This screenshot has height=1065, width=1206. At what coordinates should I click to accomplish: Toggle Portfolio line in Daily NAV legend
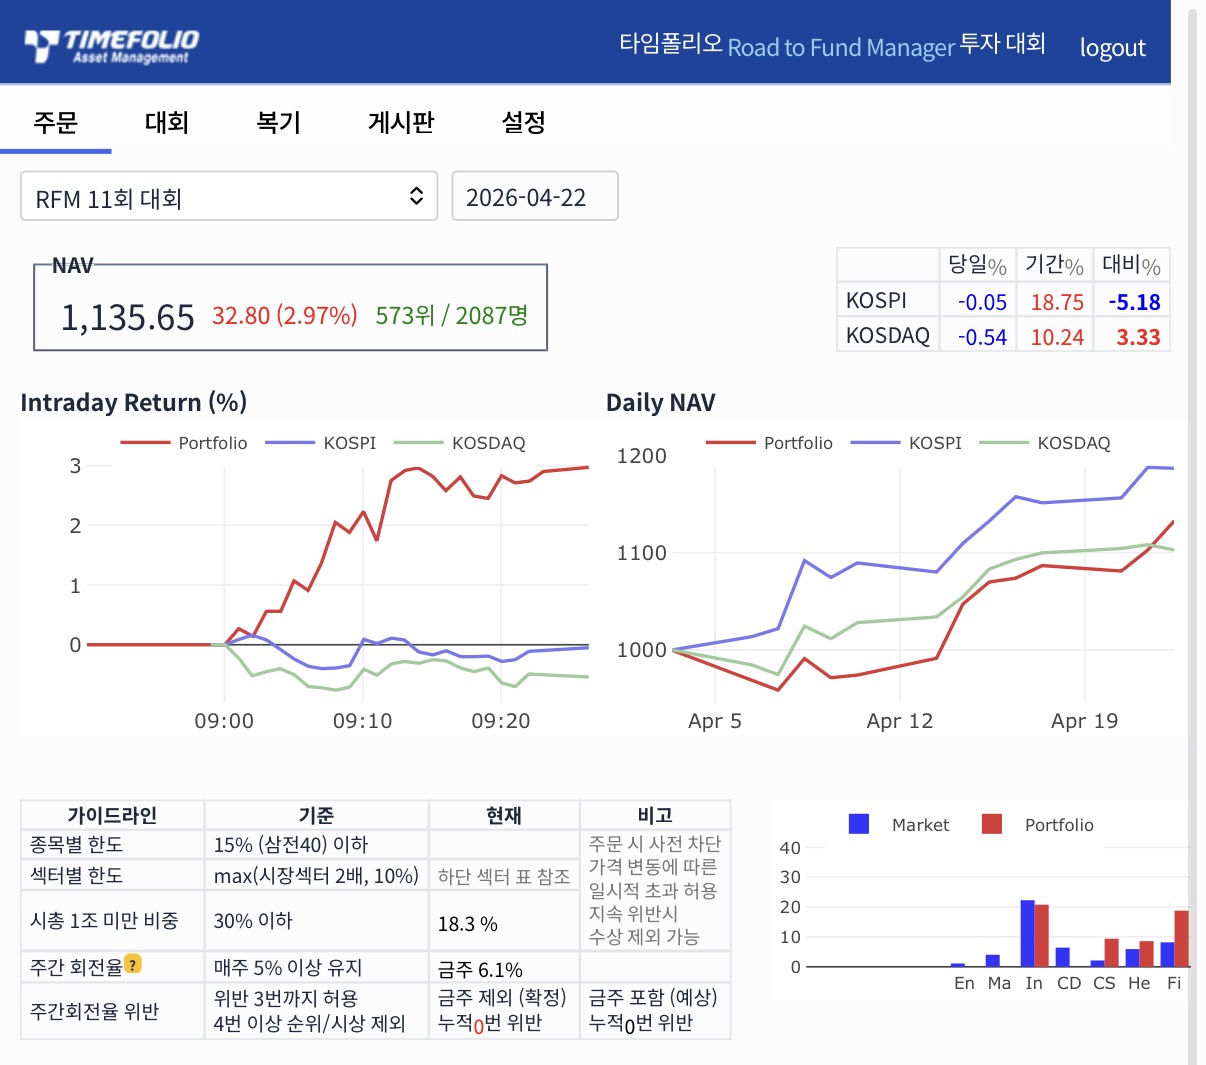coord(770,443)
